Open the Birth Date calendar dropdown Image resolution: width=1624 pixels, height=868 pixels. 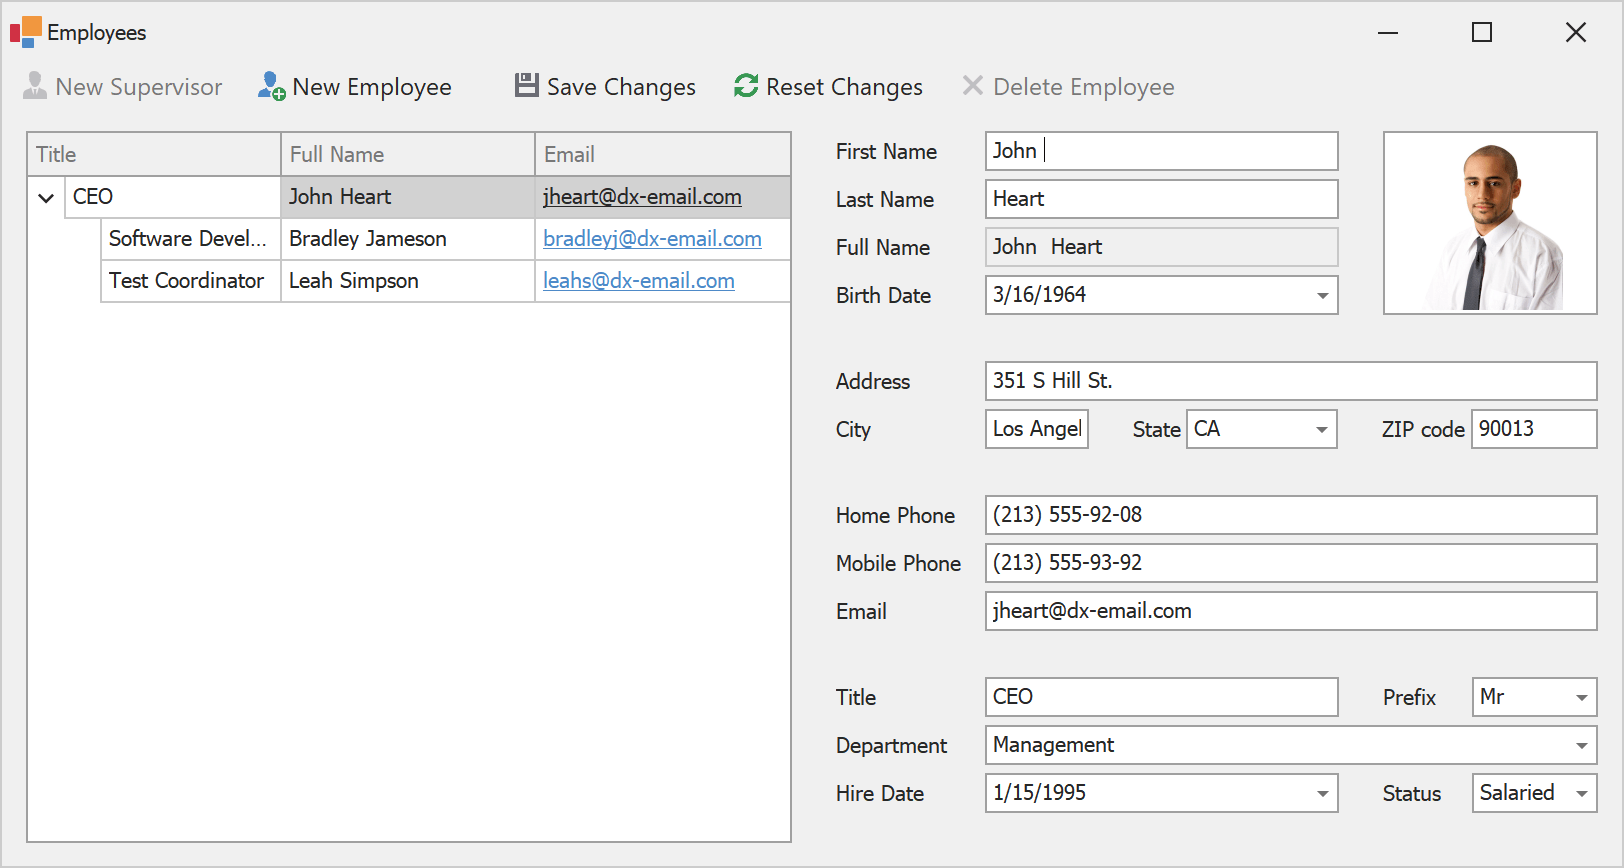1322,295
